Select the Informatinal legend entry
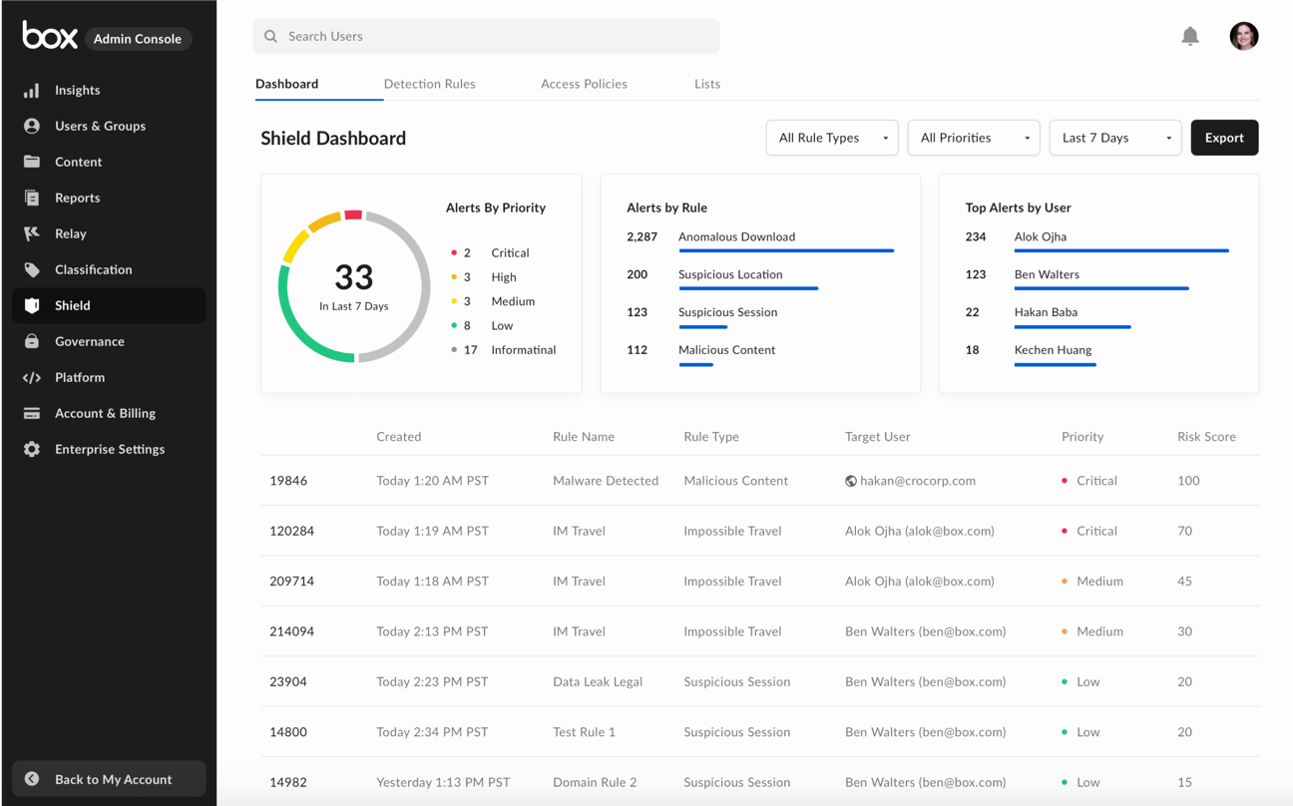The height and width of the screenshot is (806, 1293). click(x=503, y=350)
